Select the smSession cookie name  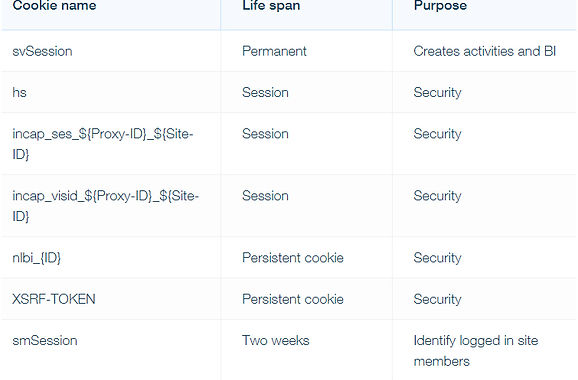45,340
